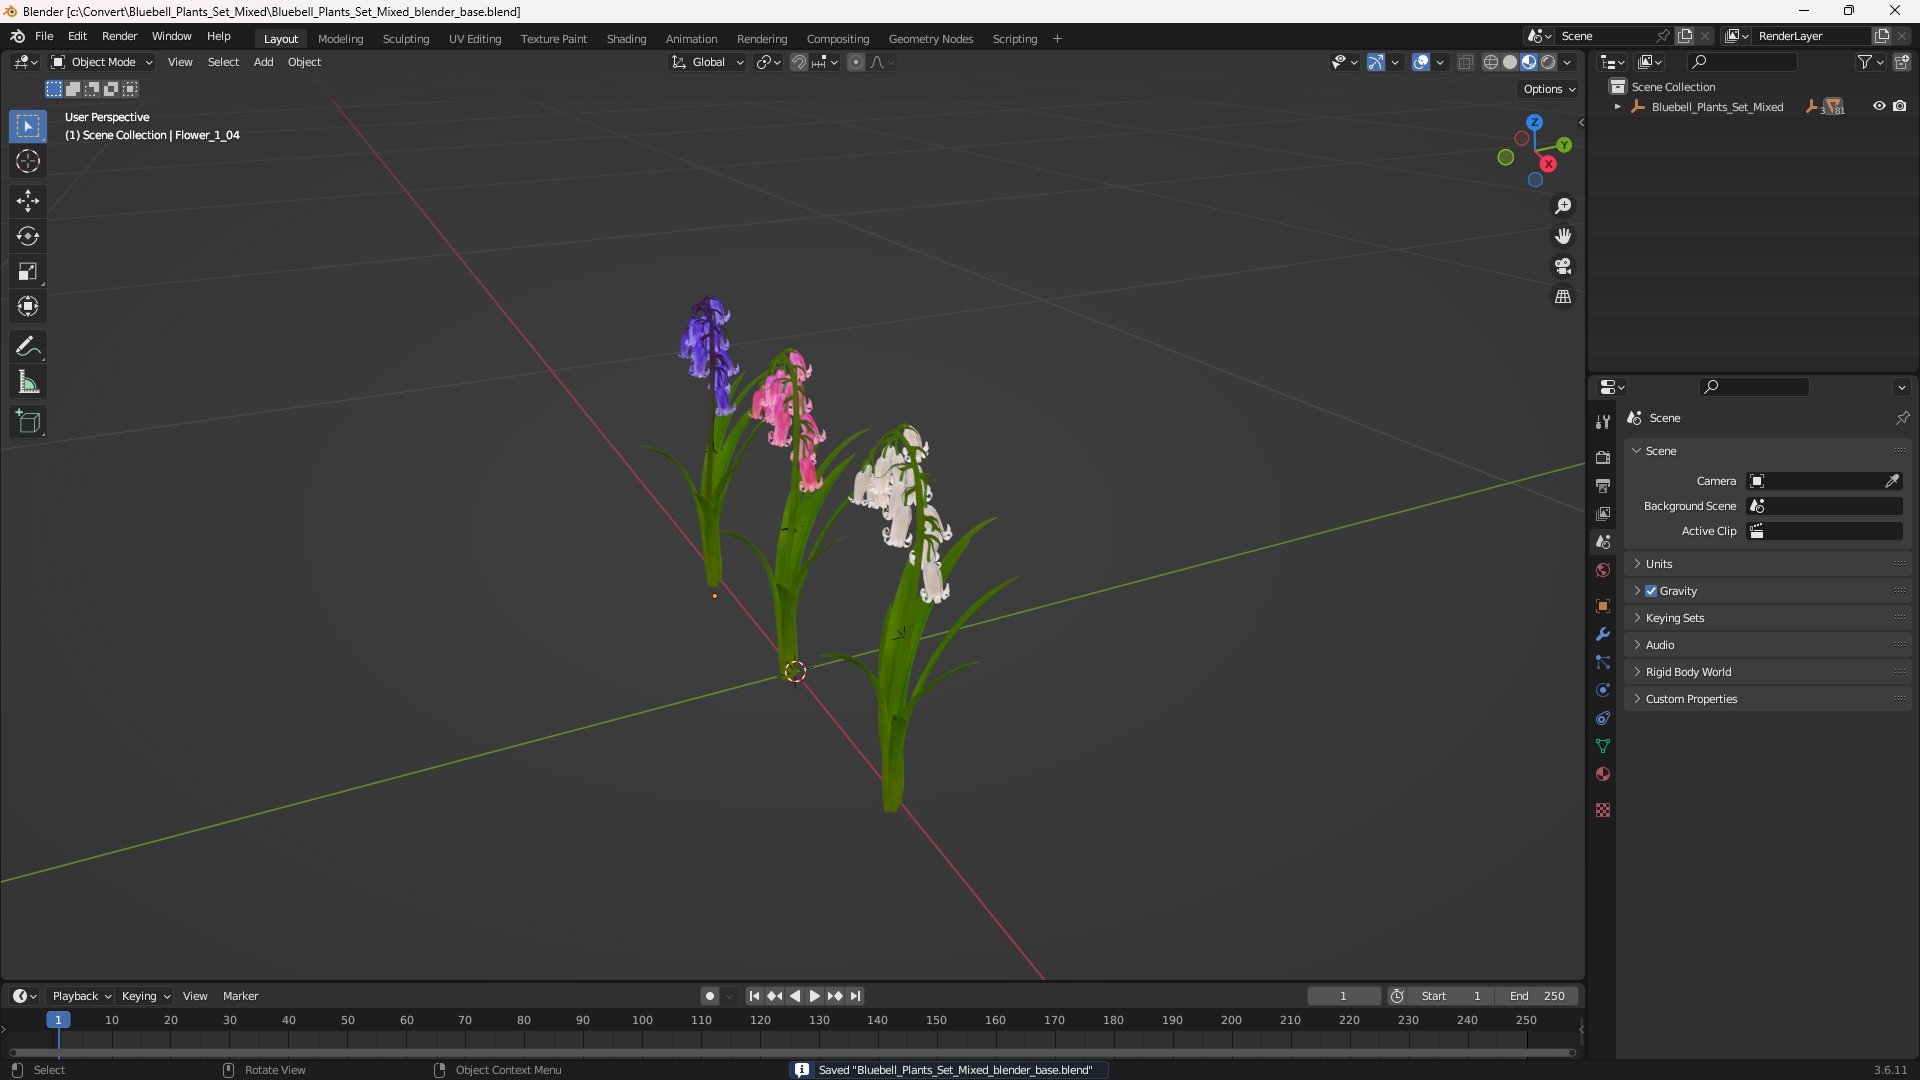Expand the Bluebell_Plants_Set_Mixed tree item
Viewport: 1920px width, 1080px height.
1617,107
